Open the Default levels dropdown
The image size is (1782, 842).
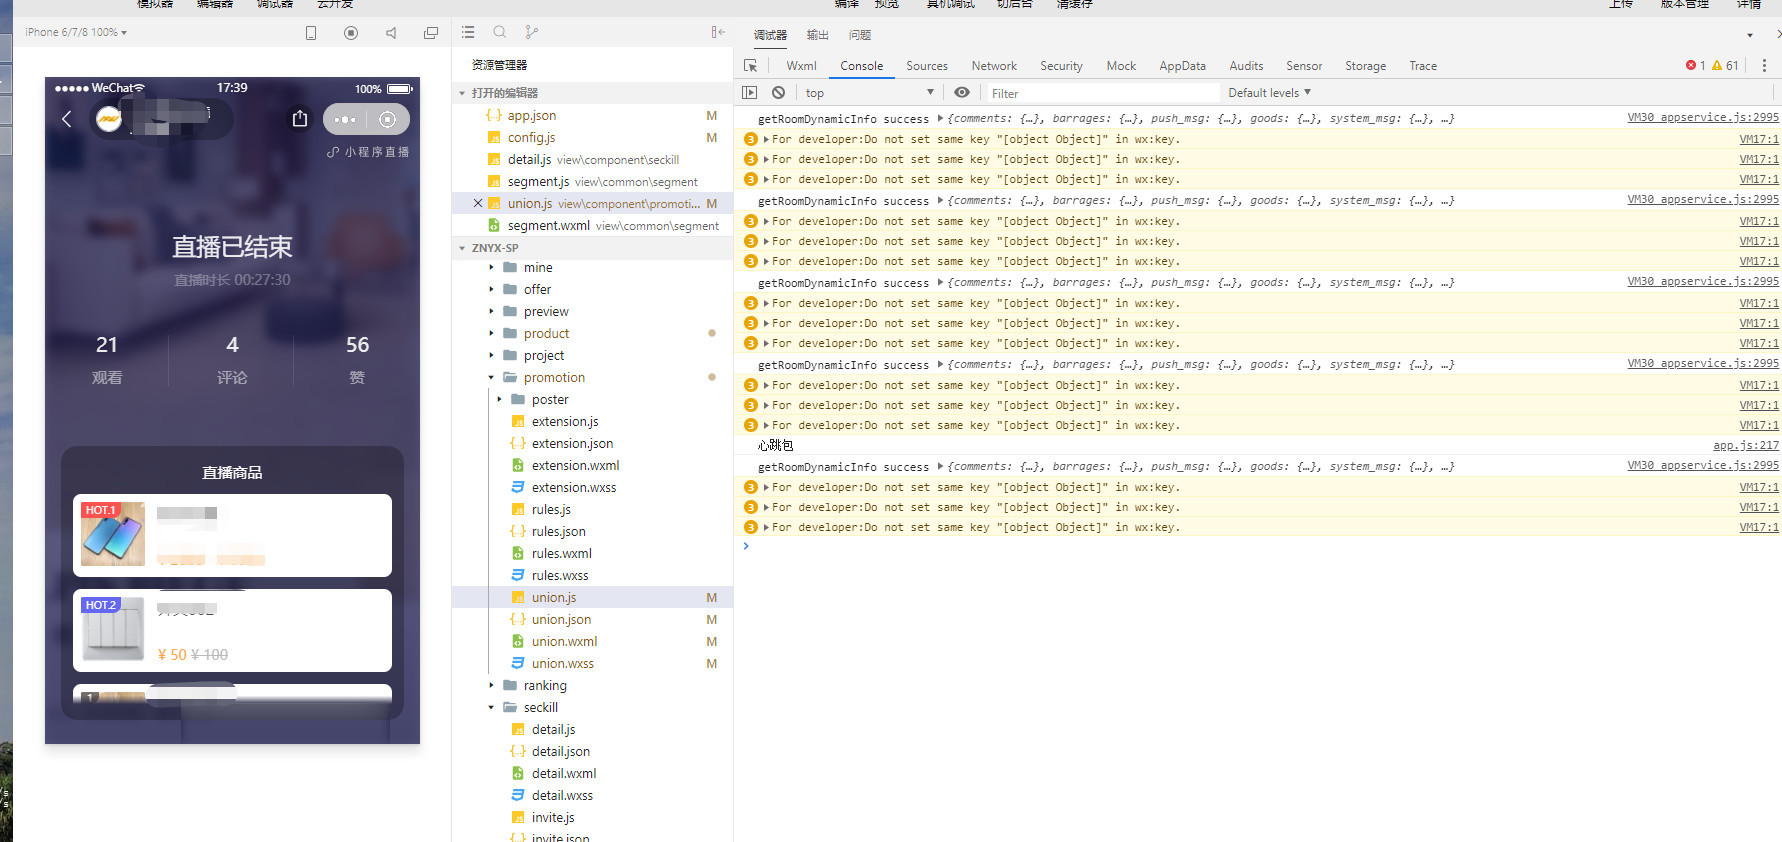(x=1269, y=92)
